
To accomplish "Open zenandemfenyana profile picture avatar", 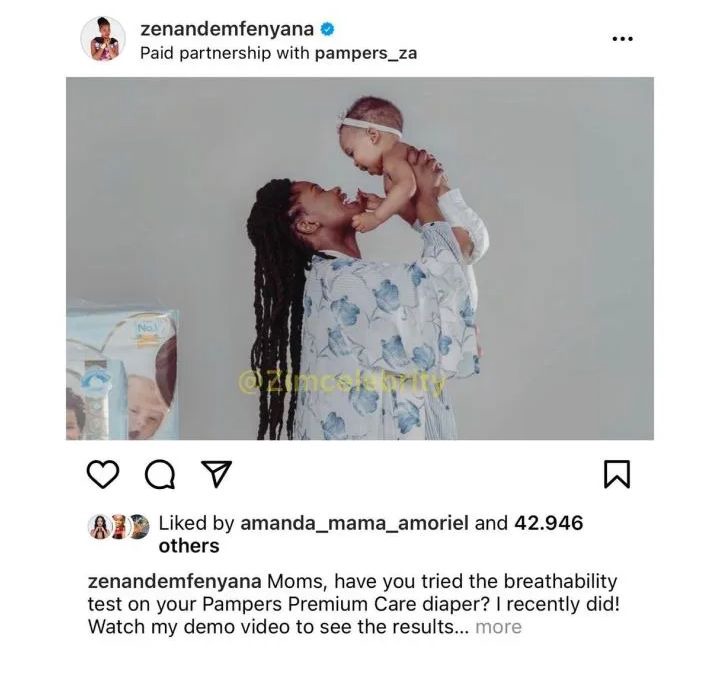I will click(103, 39).
